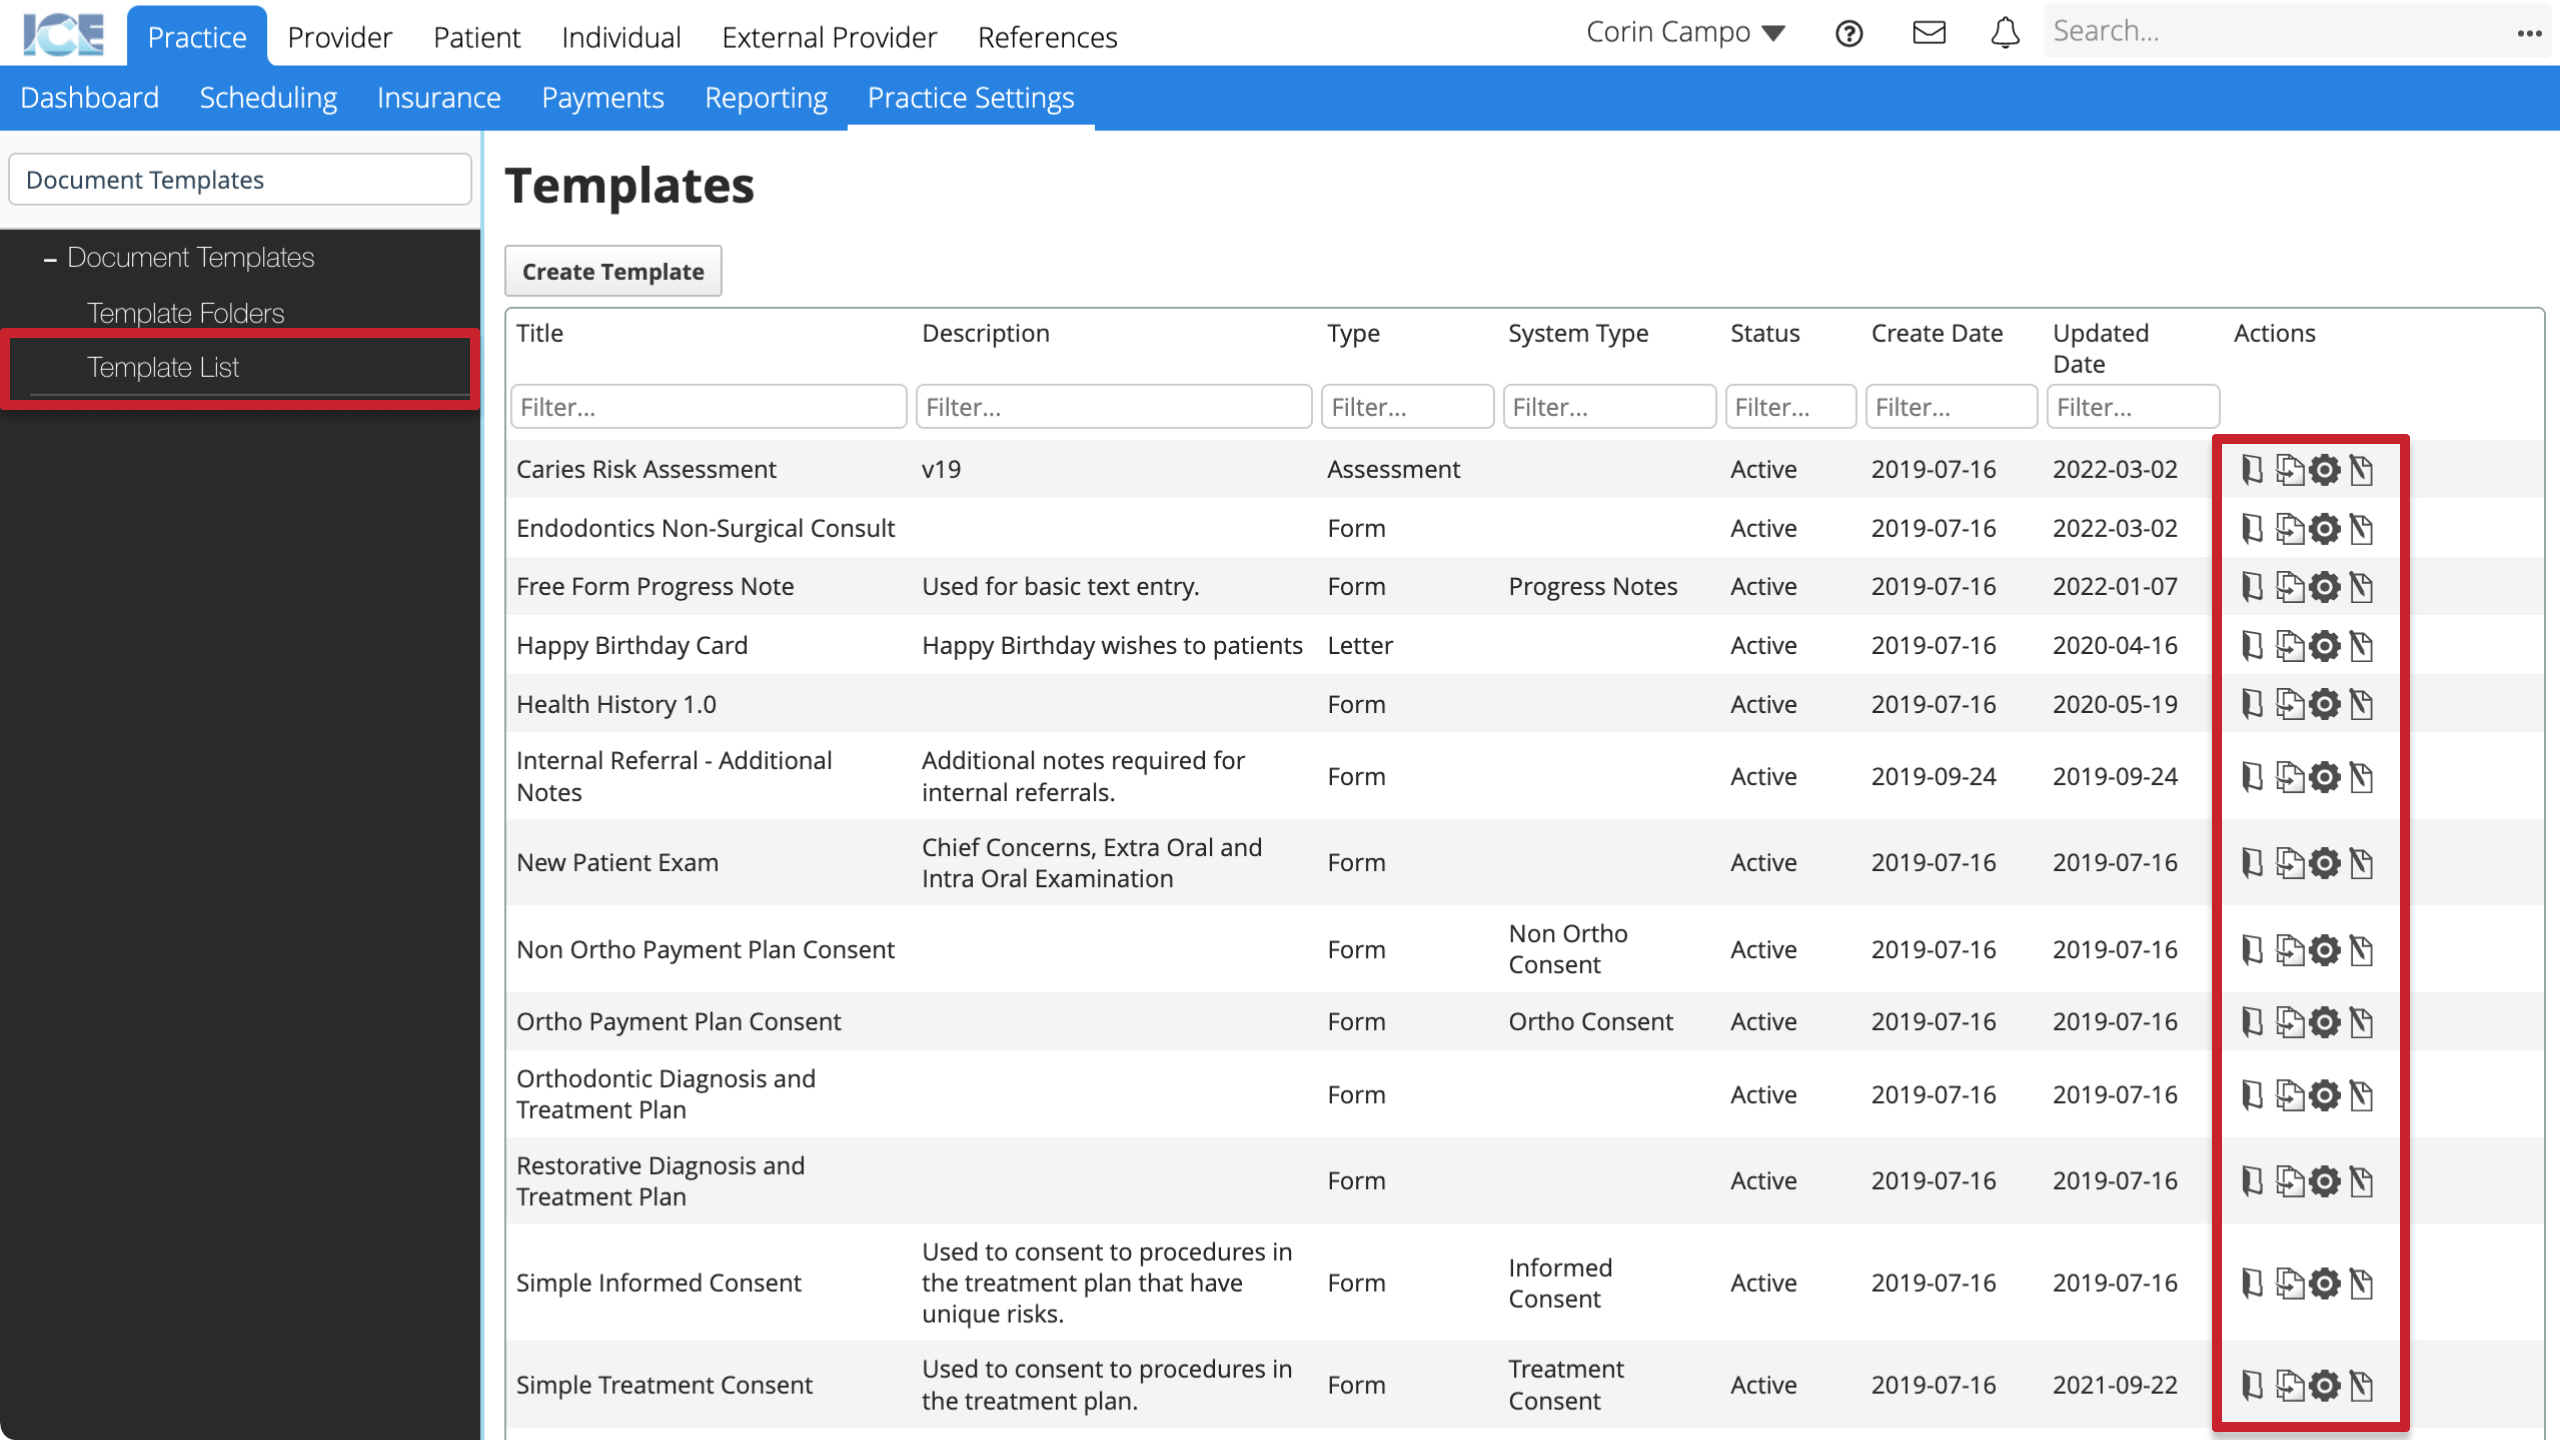Filter templates by Type column

1407,406
